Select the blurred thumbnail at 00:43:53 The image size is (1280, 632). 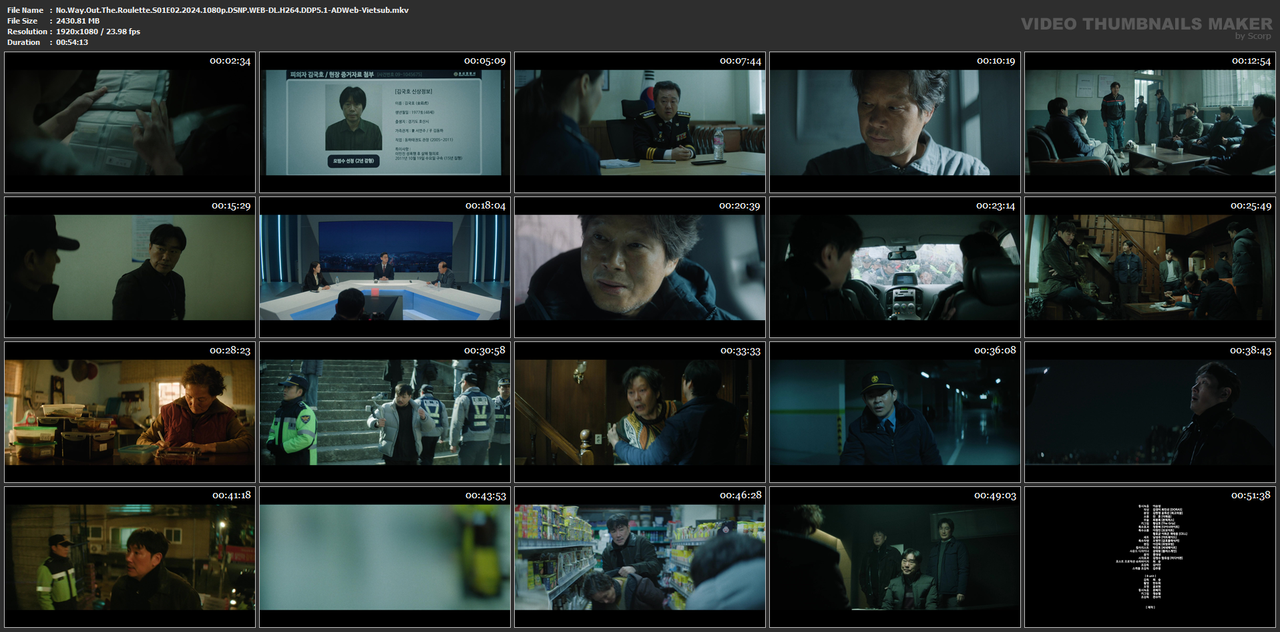[384, 557]
